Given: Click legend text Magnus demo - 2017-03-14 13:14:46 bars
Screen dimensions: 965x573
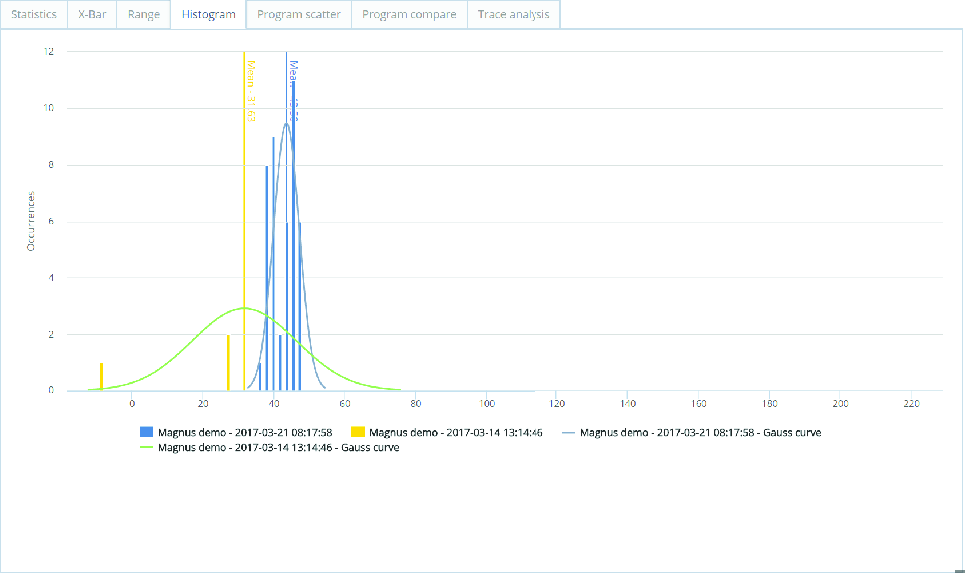Looking at the screenshot, I should 456,432.
